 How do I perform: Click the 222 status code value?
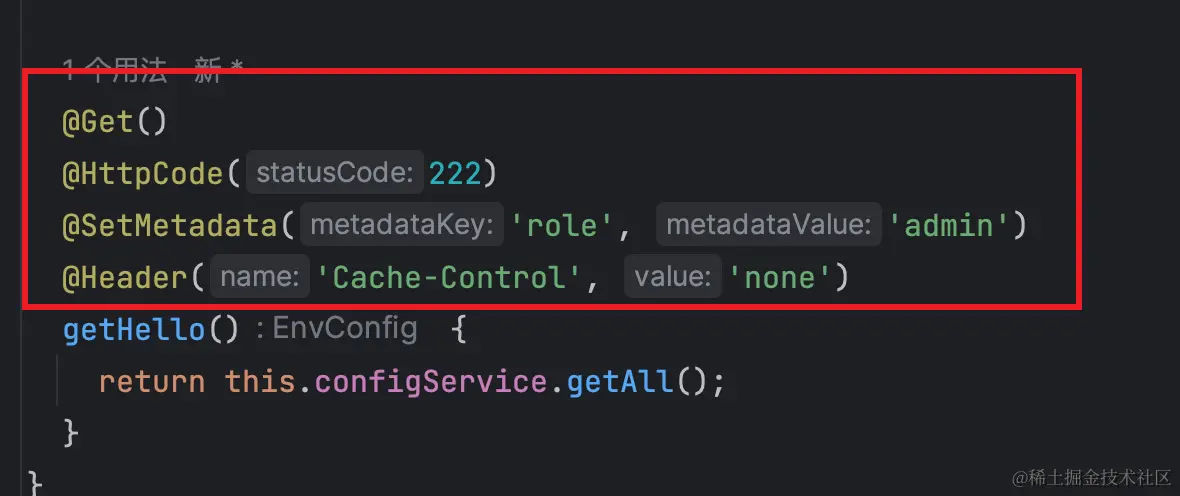pos(455,174)
